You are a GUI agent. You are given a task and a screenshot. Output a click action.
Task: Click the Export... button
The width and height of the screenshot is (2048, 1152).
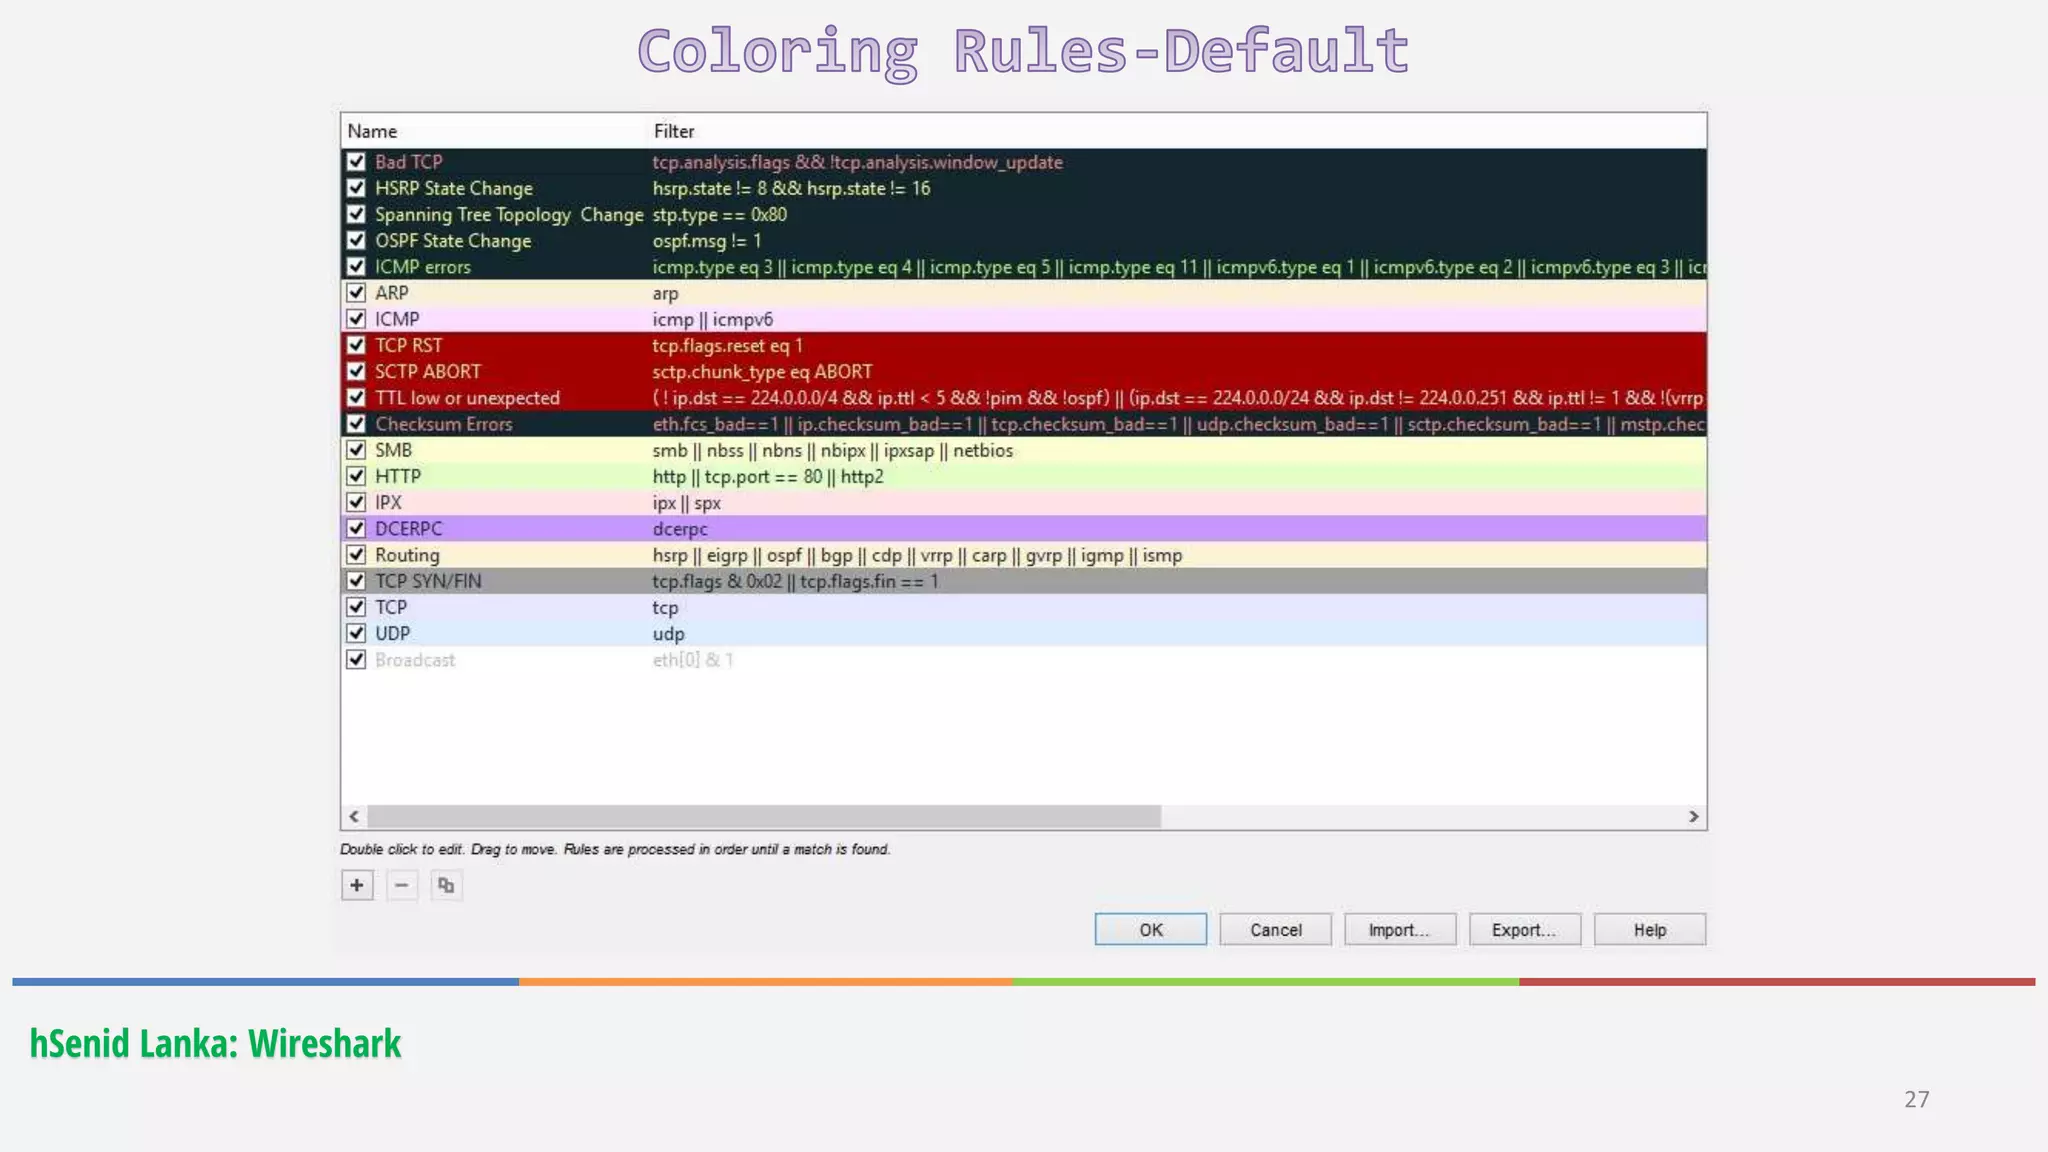1525,929
